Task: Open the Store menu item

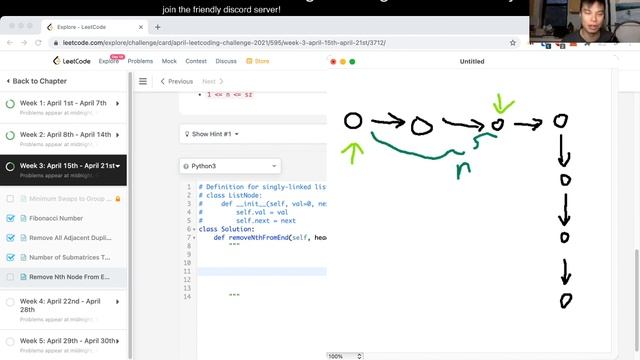Action: [258, 61]
